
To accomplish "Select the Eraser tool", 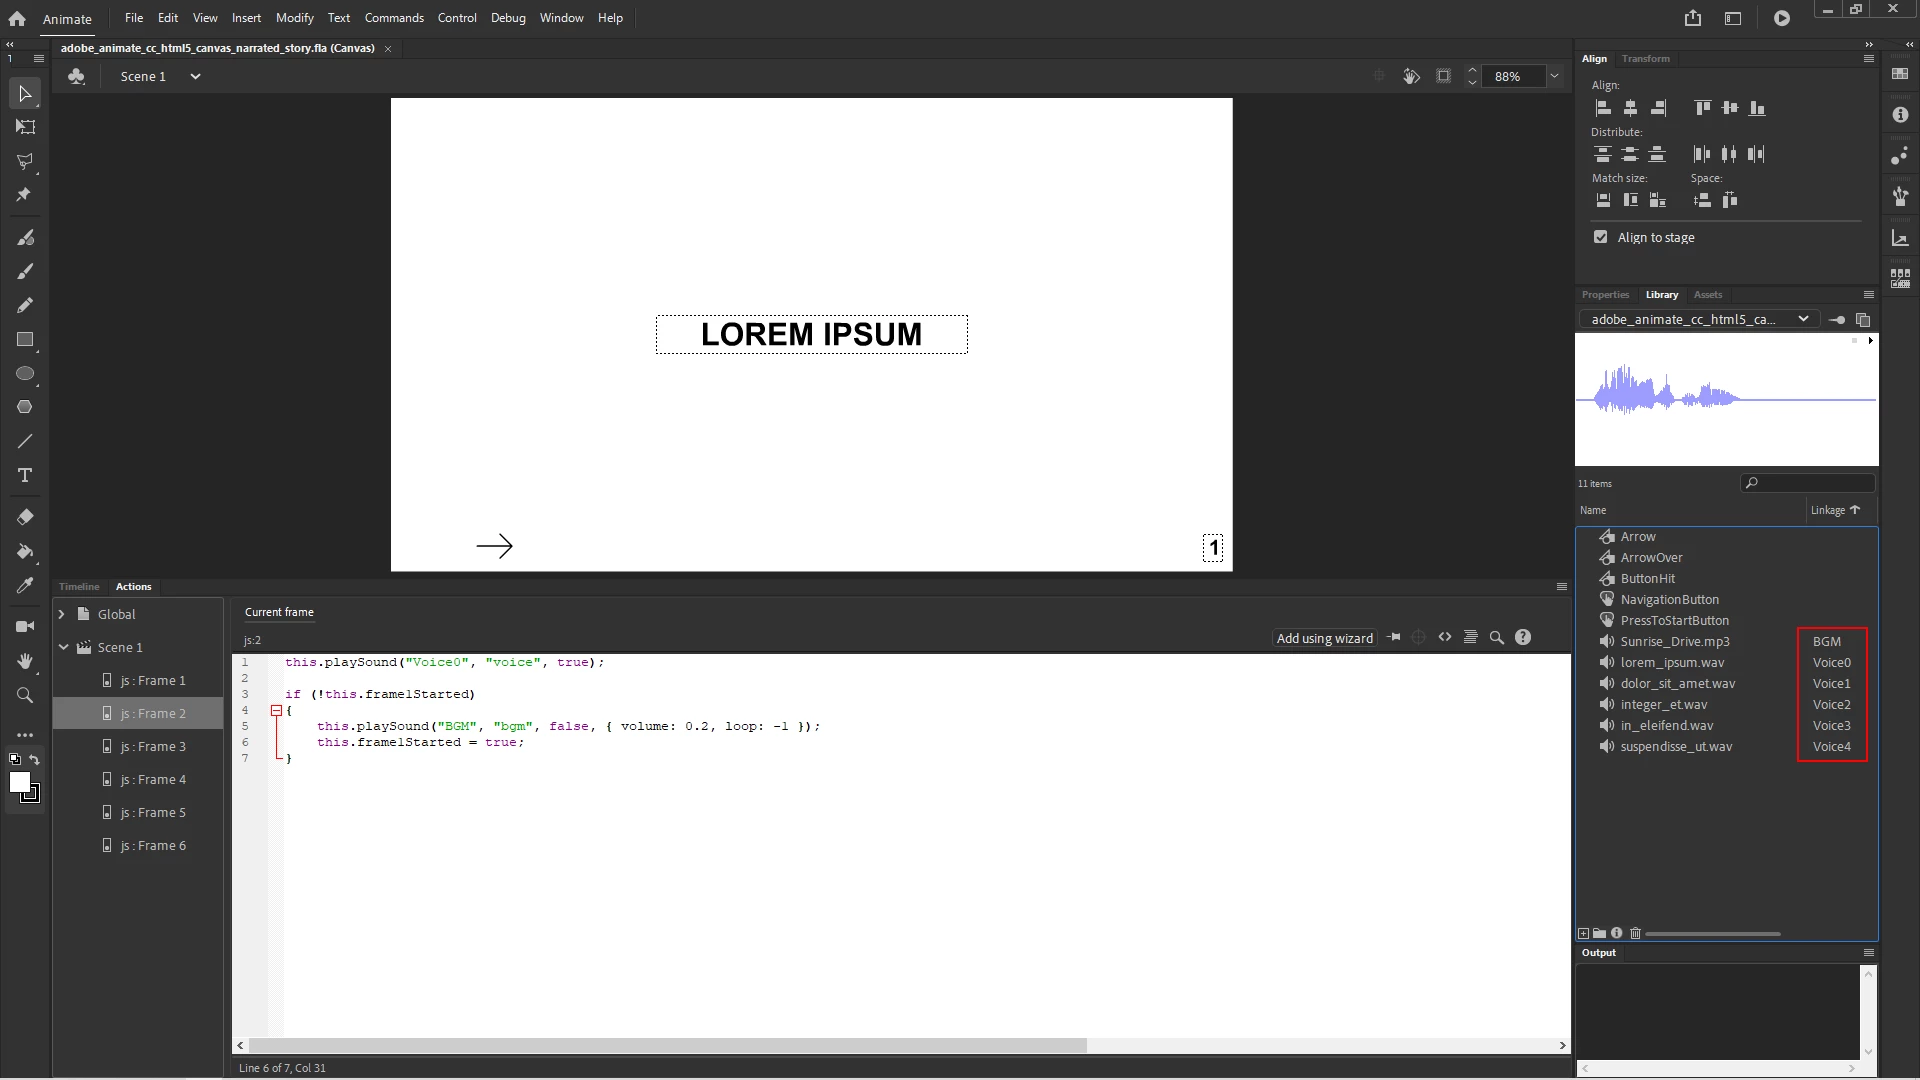I will [25, 517].
